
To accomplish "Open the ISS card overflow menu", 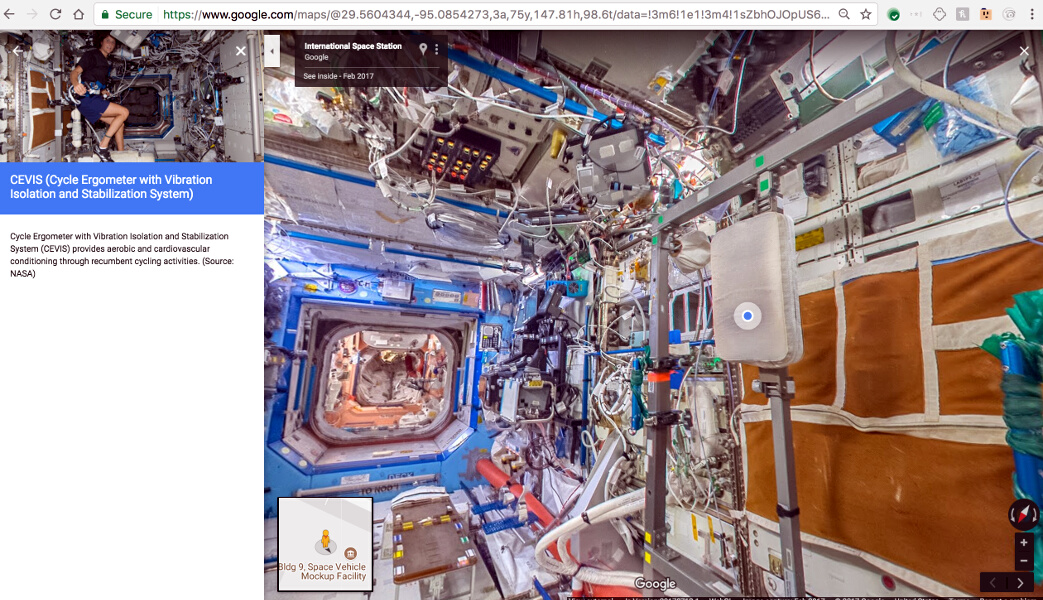I will [437, 47].
